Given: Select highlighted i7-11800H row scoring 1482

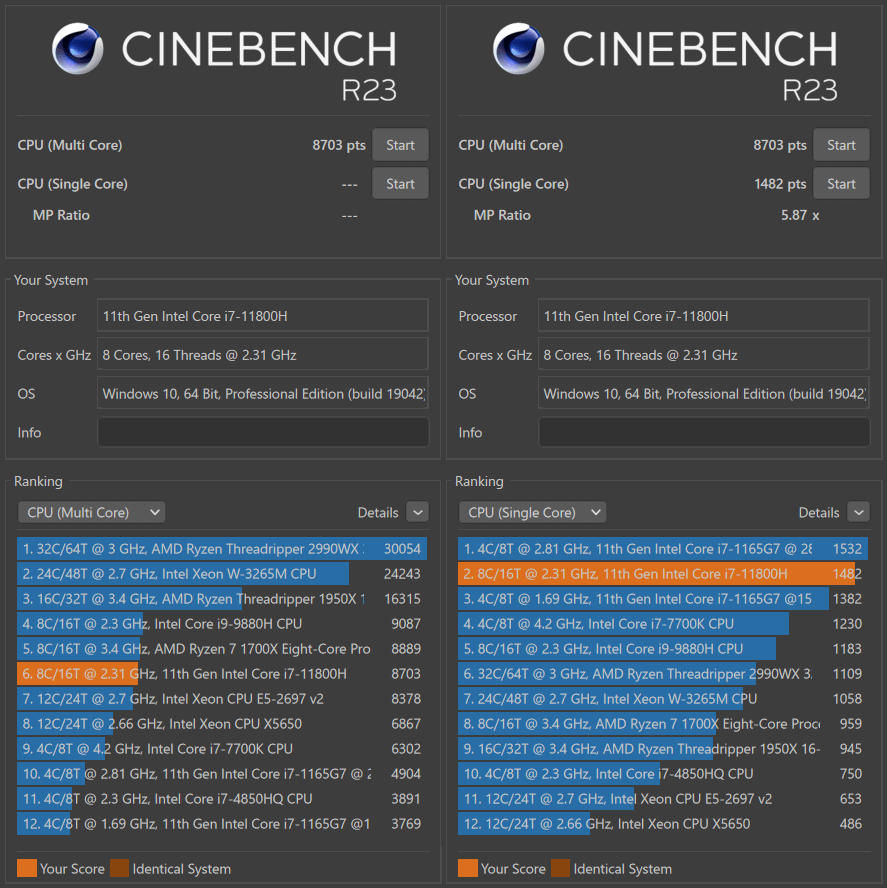Looking at the screenshot, I should [x=663, y=574].
